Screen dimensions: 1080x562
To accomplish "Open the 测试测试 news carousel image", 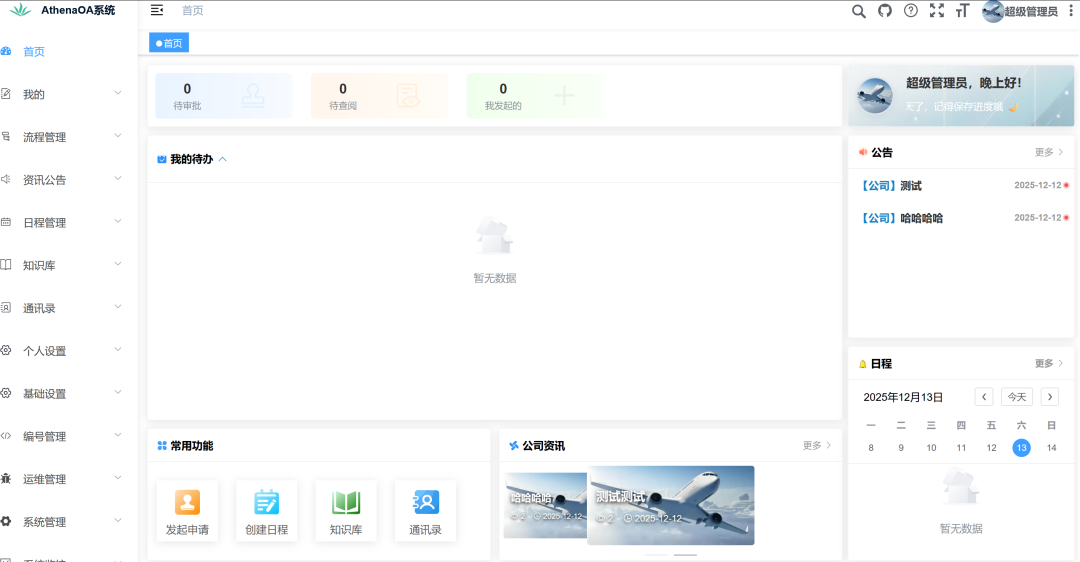I will tap(671, 506).
